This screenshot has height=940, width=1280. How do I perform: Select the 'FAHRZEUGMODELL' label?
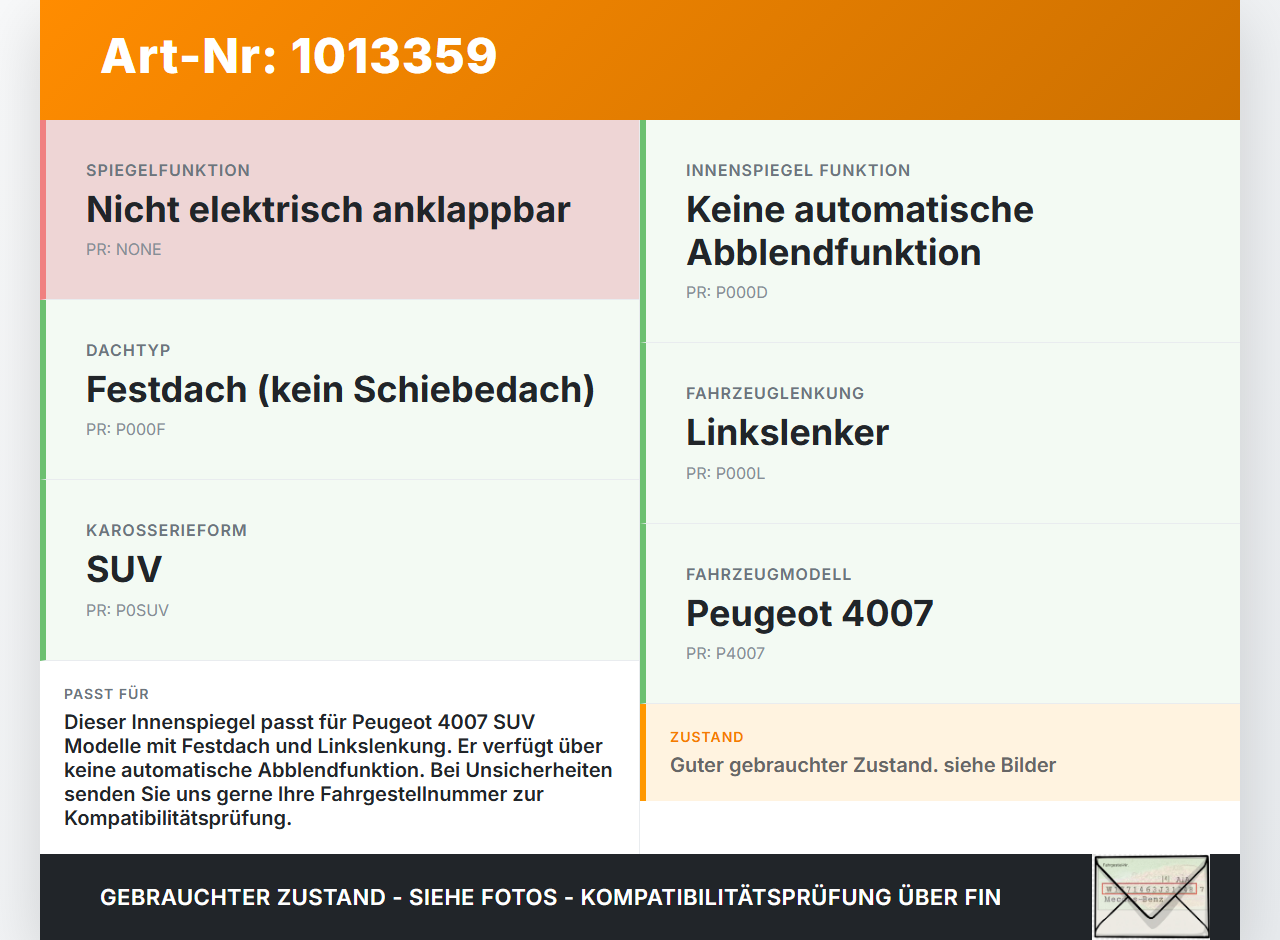769,575
